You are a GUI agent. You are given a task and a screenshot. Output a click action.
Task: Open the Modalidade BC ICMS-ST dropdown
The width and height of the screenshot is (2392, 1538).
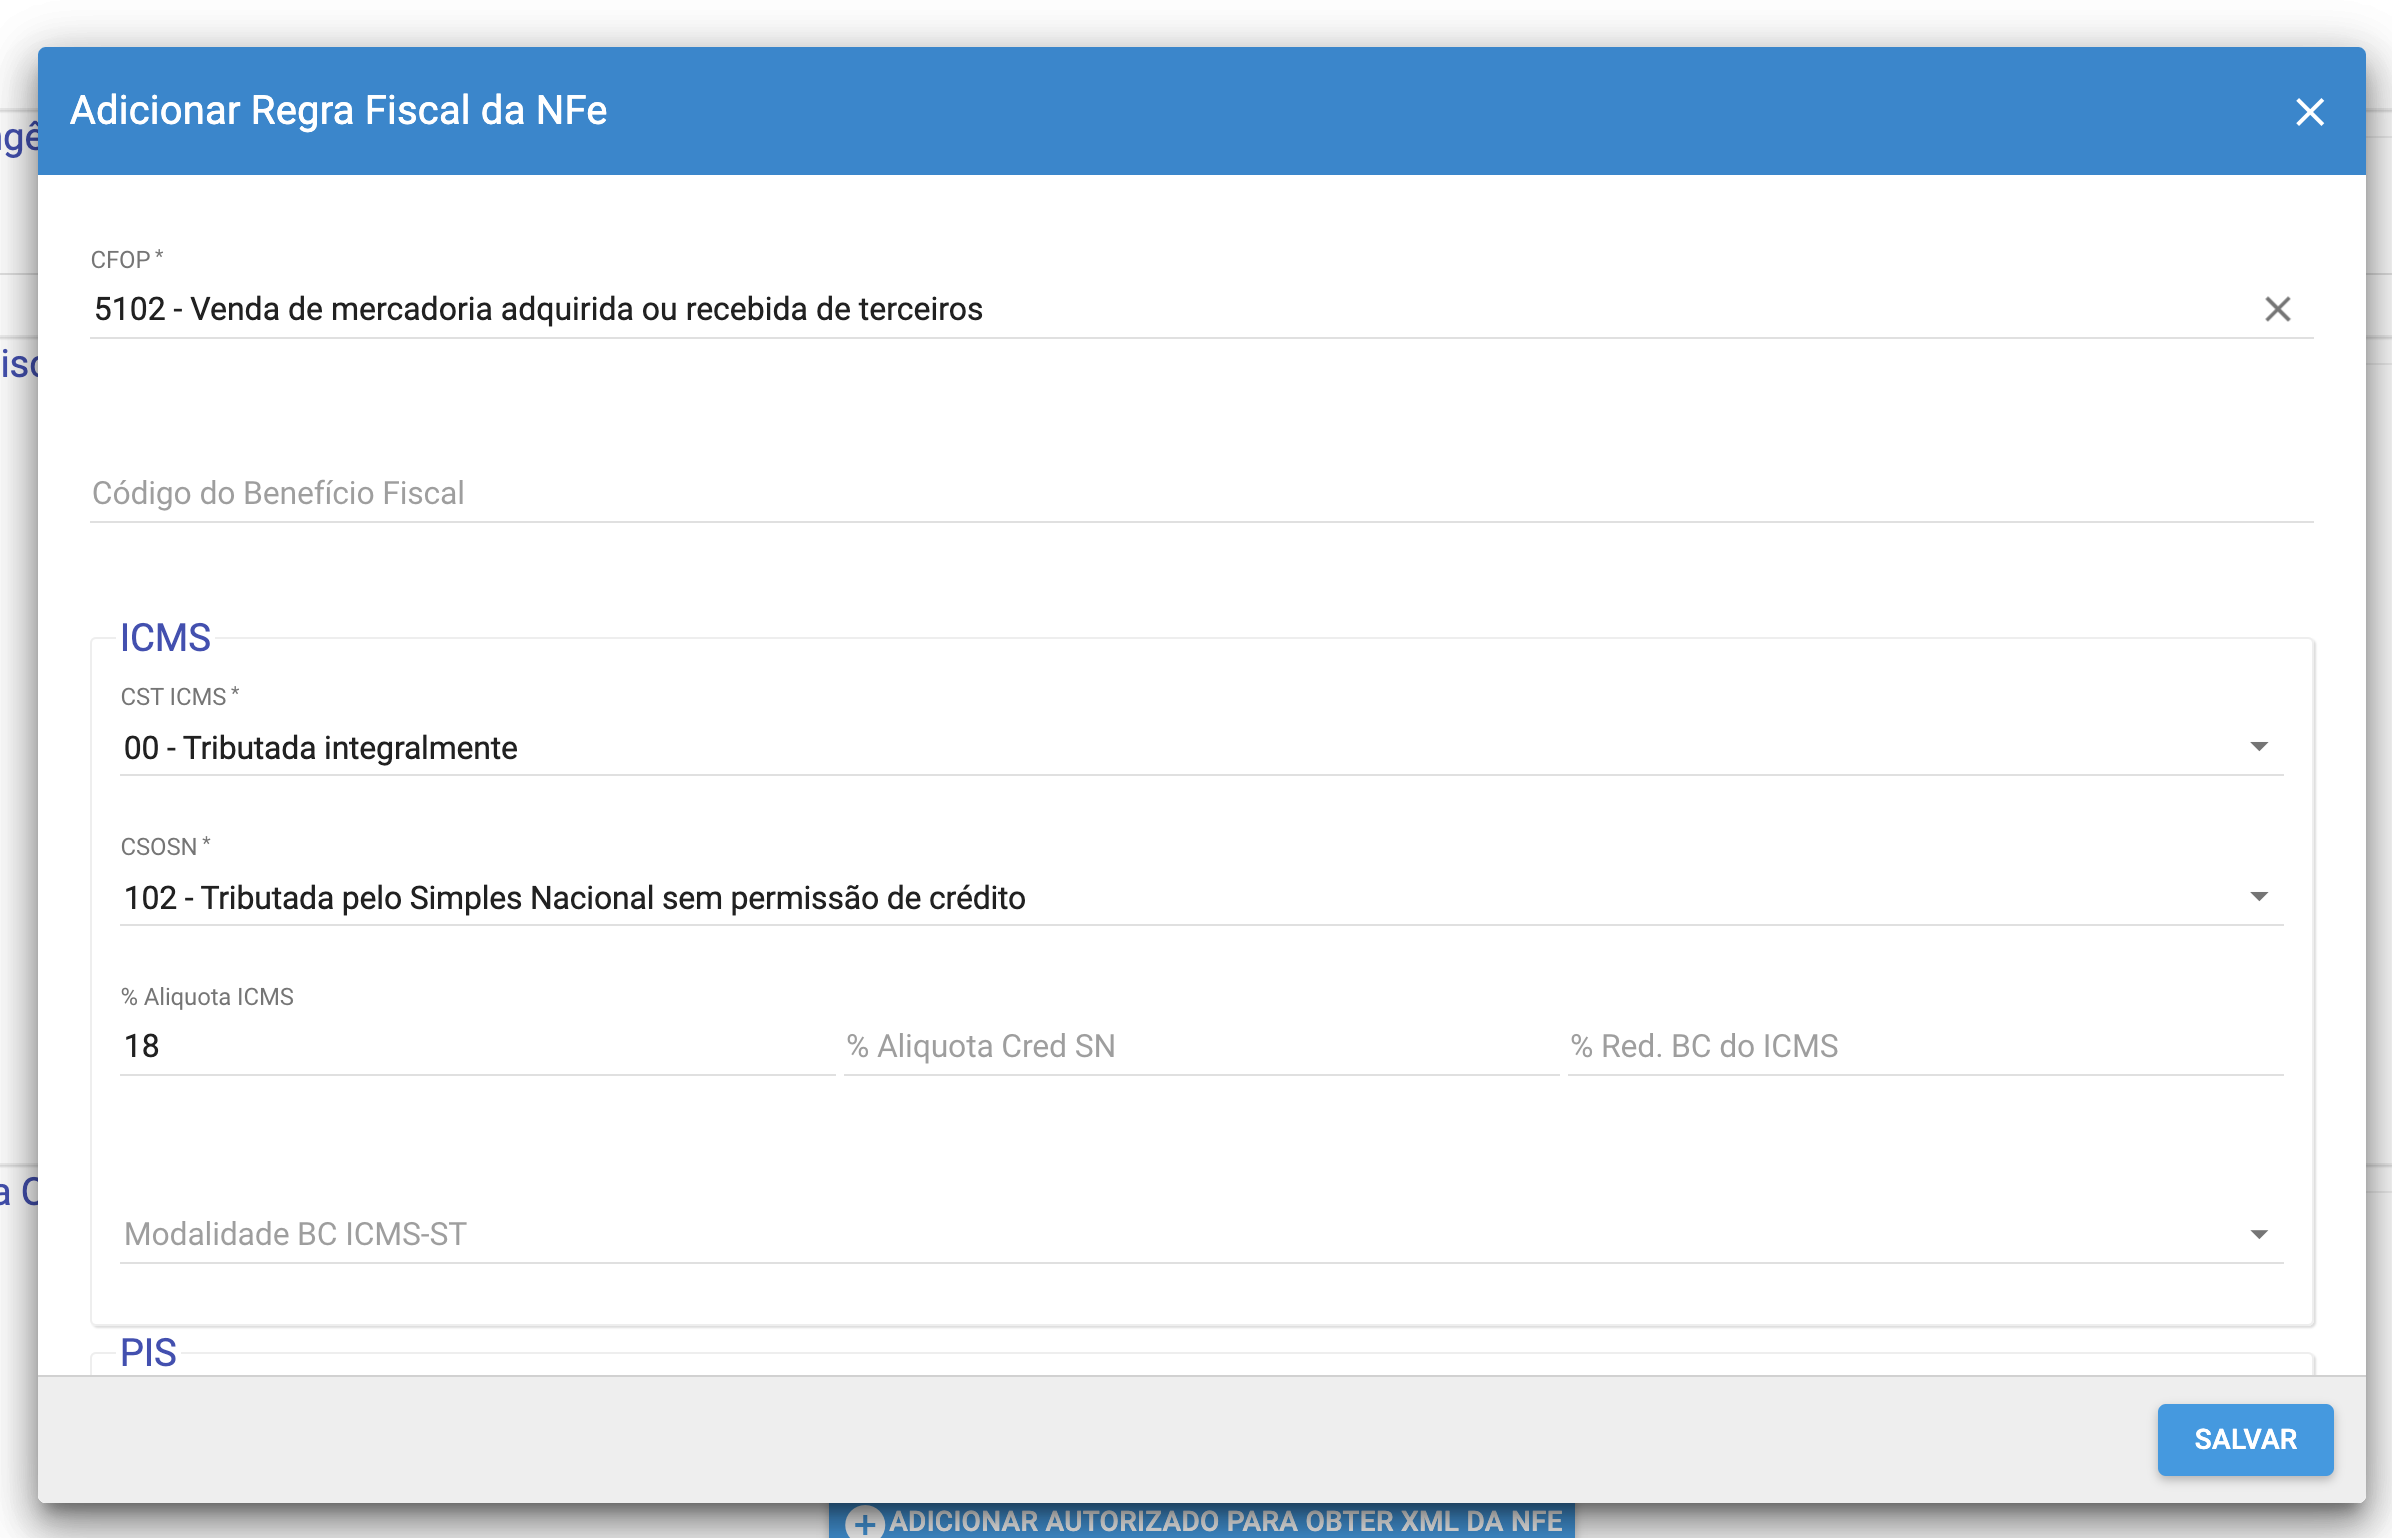click(x=1201, y=1234)
